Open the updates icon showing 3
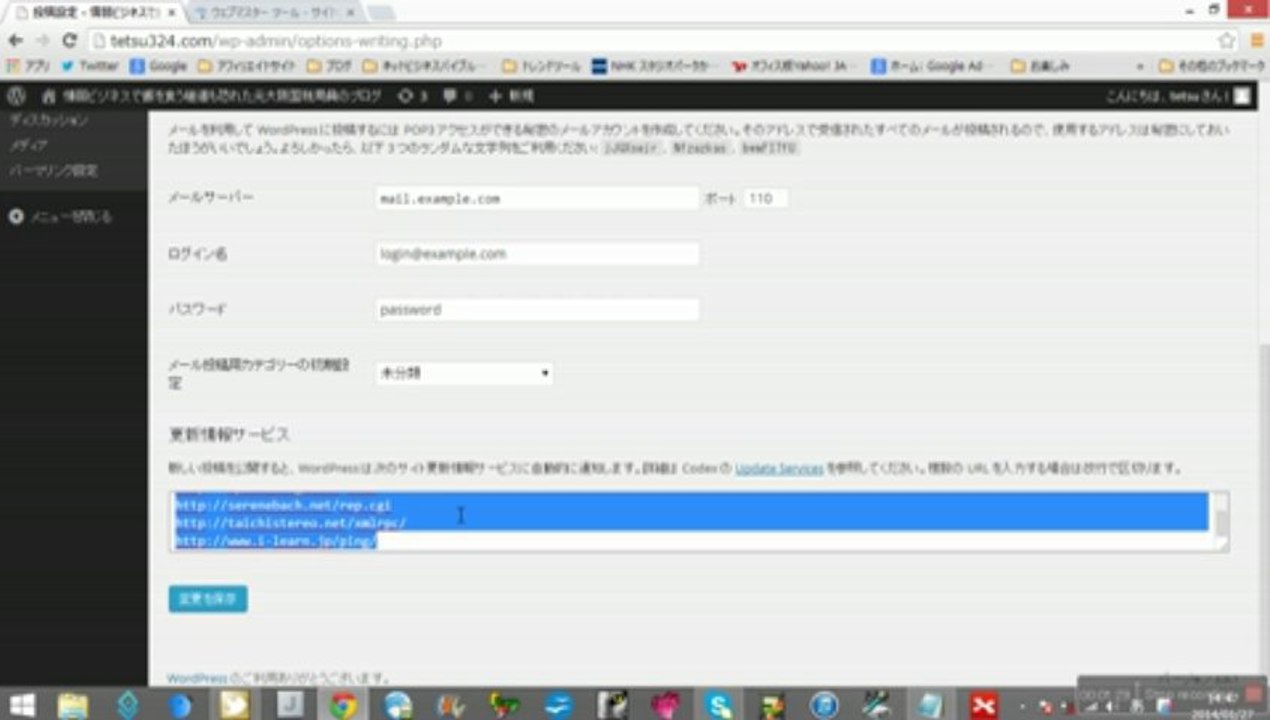Screen dimensions: 1270x720 pyautogui.click(x=413, y=96)
